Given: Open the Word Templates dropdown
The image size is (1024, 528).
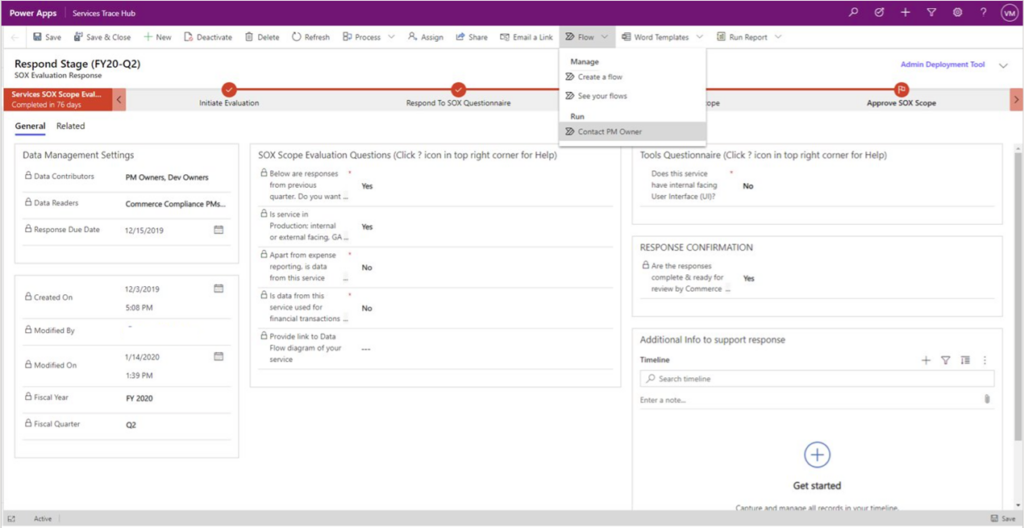Looking at the screenshot, I should coord(662,37).
